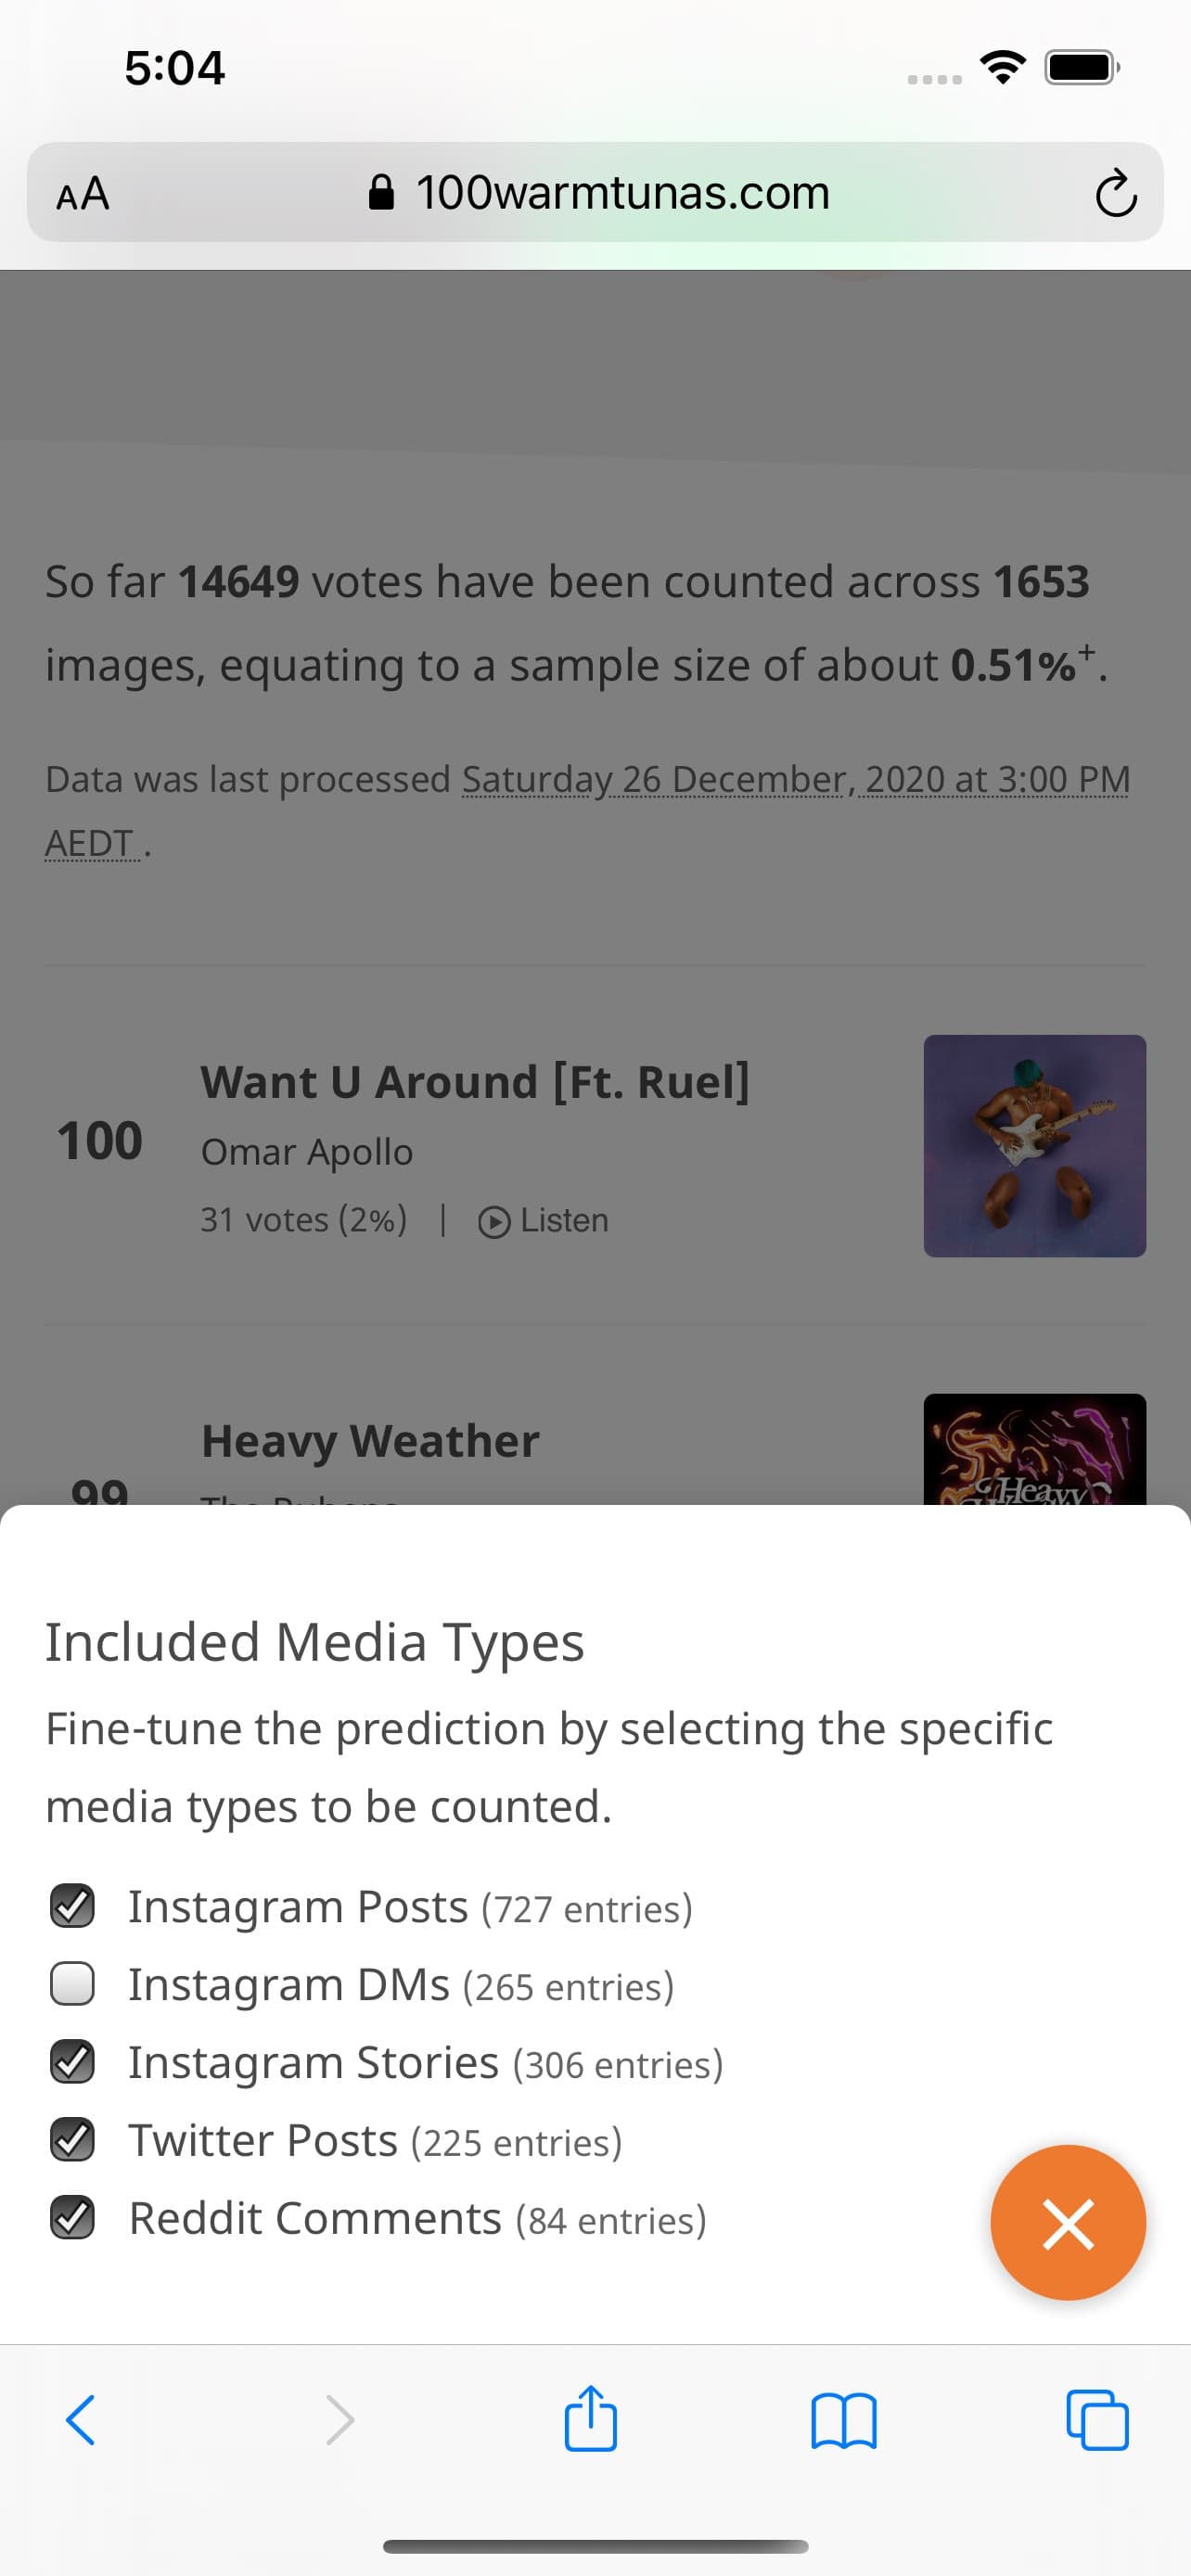The width and height of the screenshot is (1191, 2576).
Task: Close the media types panel
Action: click(x=1067, y=2224)
